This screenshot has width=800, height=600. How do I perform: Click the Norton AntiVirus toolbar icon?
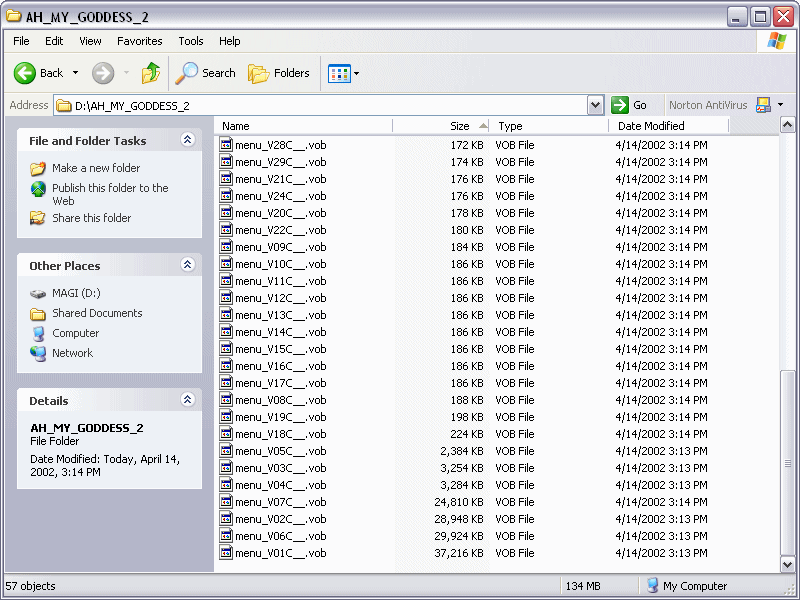coord(764,105)
